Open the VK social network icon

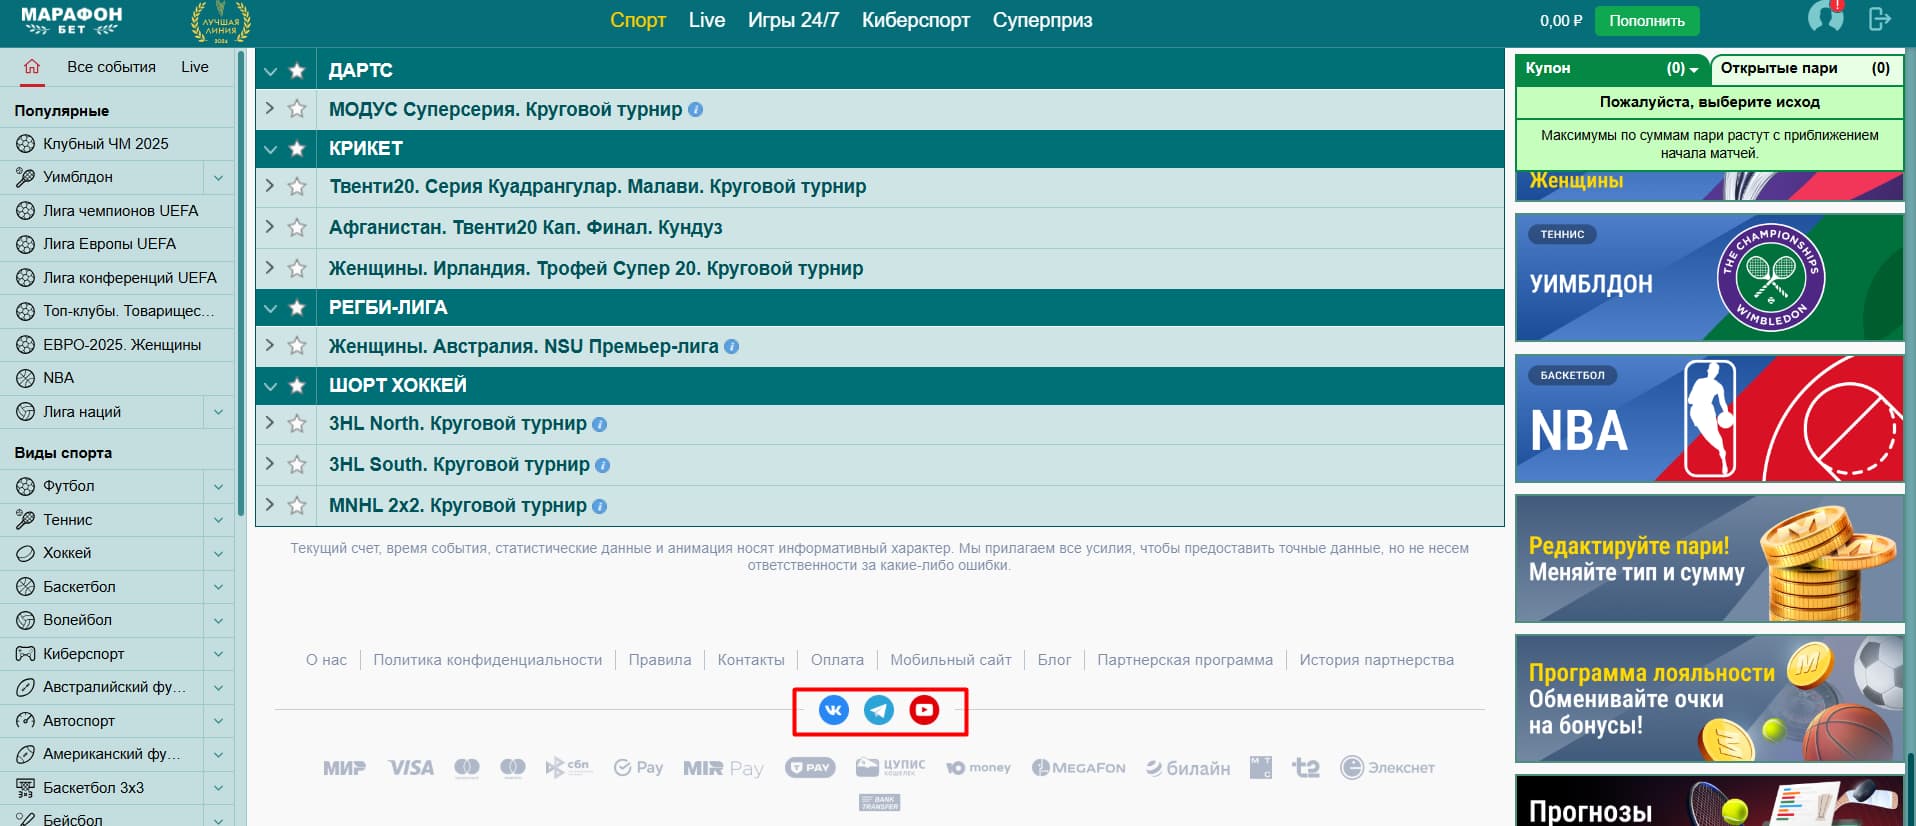[833, 710]
